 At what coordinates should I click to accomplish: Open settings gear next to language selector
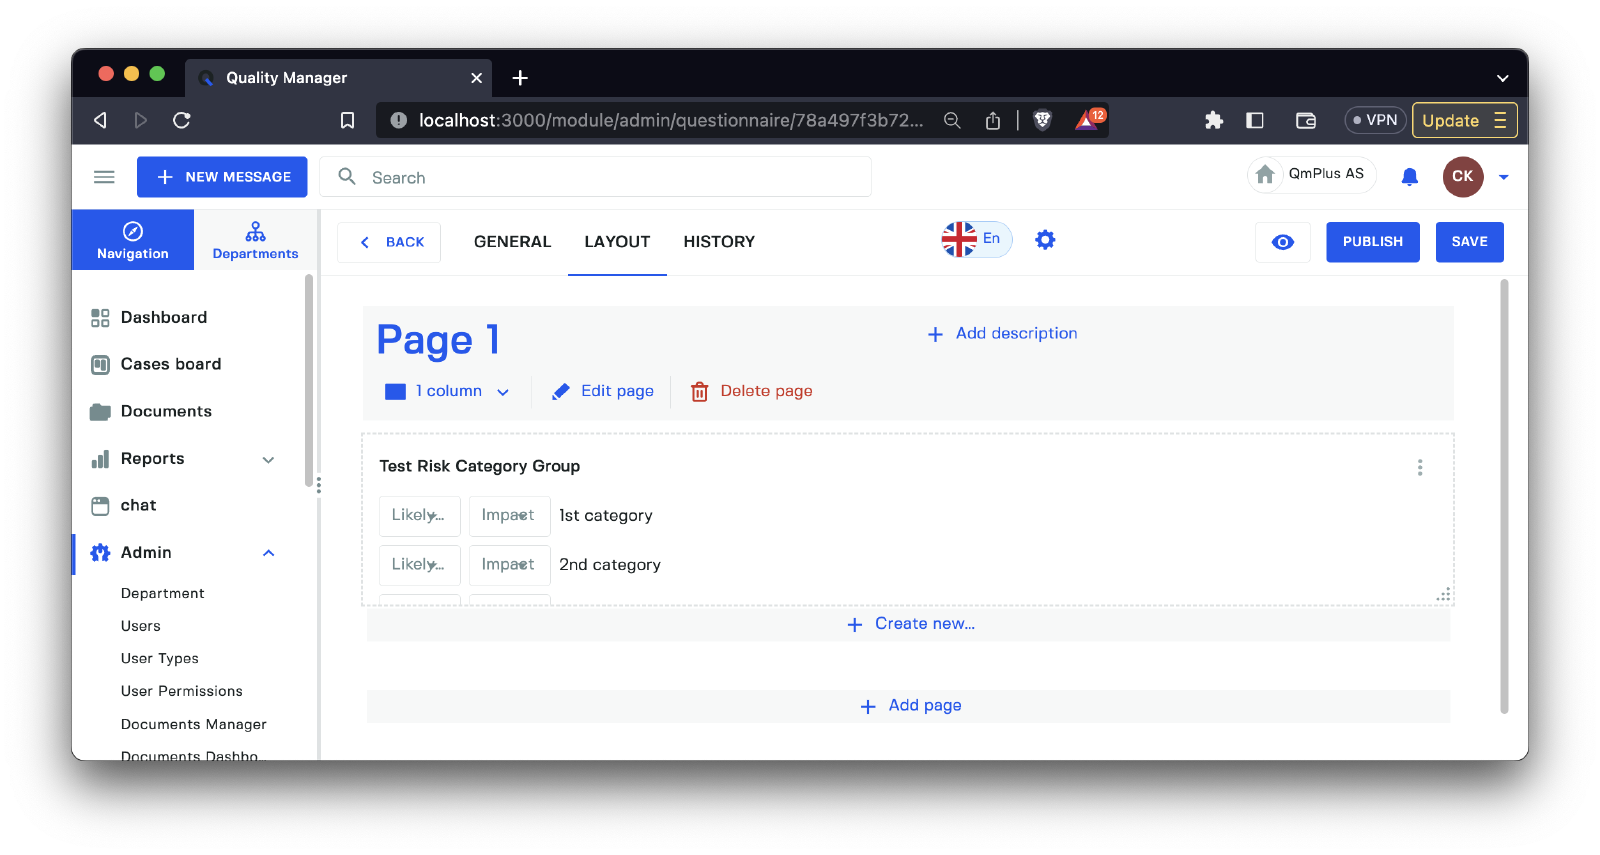(x=1045, y=240)
